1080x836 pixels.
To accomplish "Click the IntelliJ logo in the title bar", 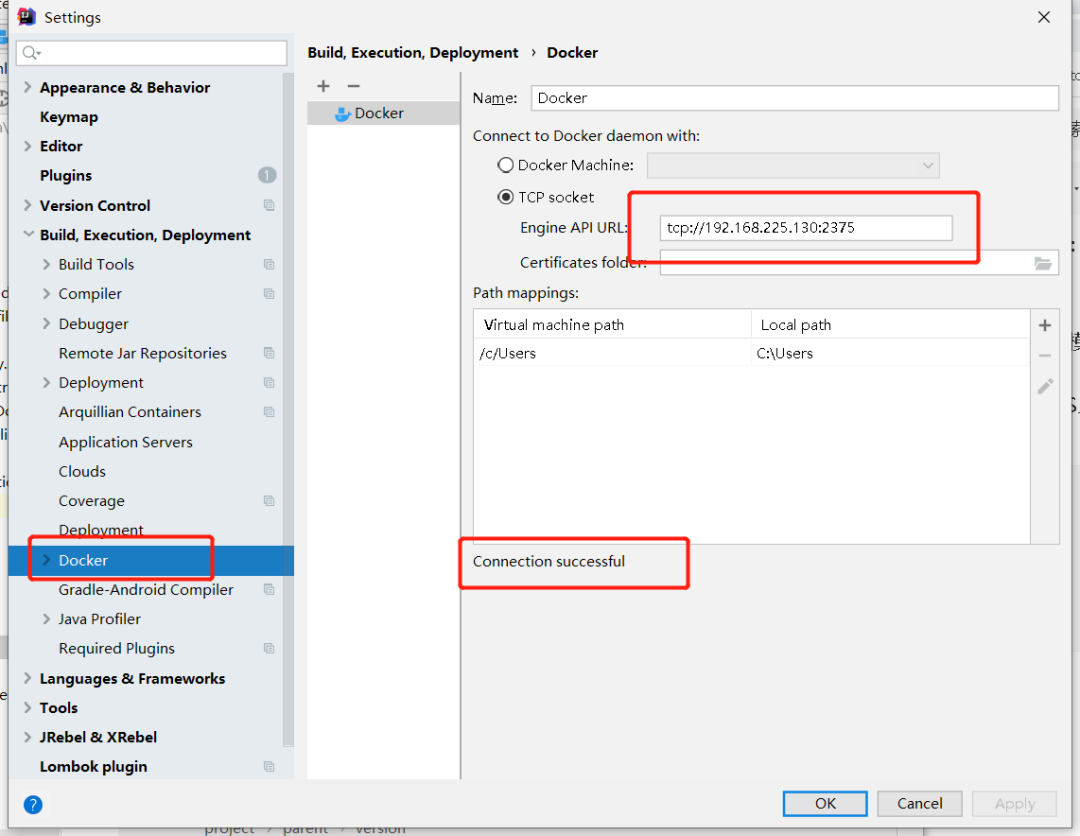I will pyautogui.click(x=26, y=17).
